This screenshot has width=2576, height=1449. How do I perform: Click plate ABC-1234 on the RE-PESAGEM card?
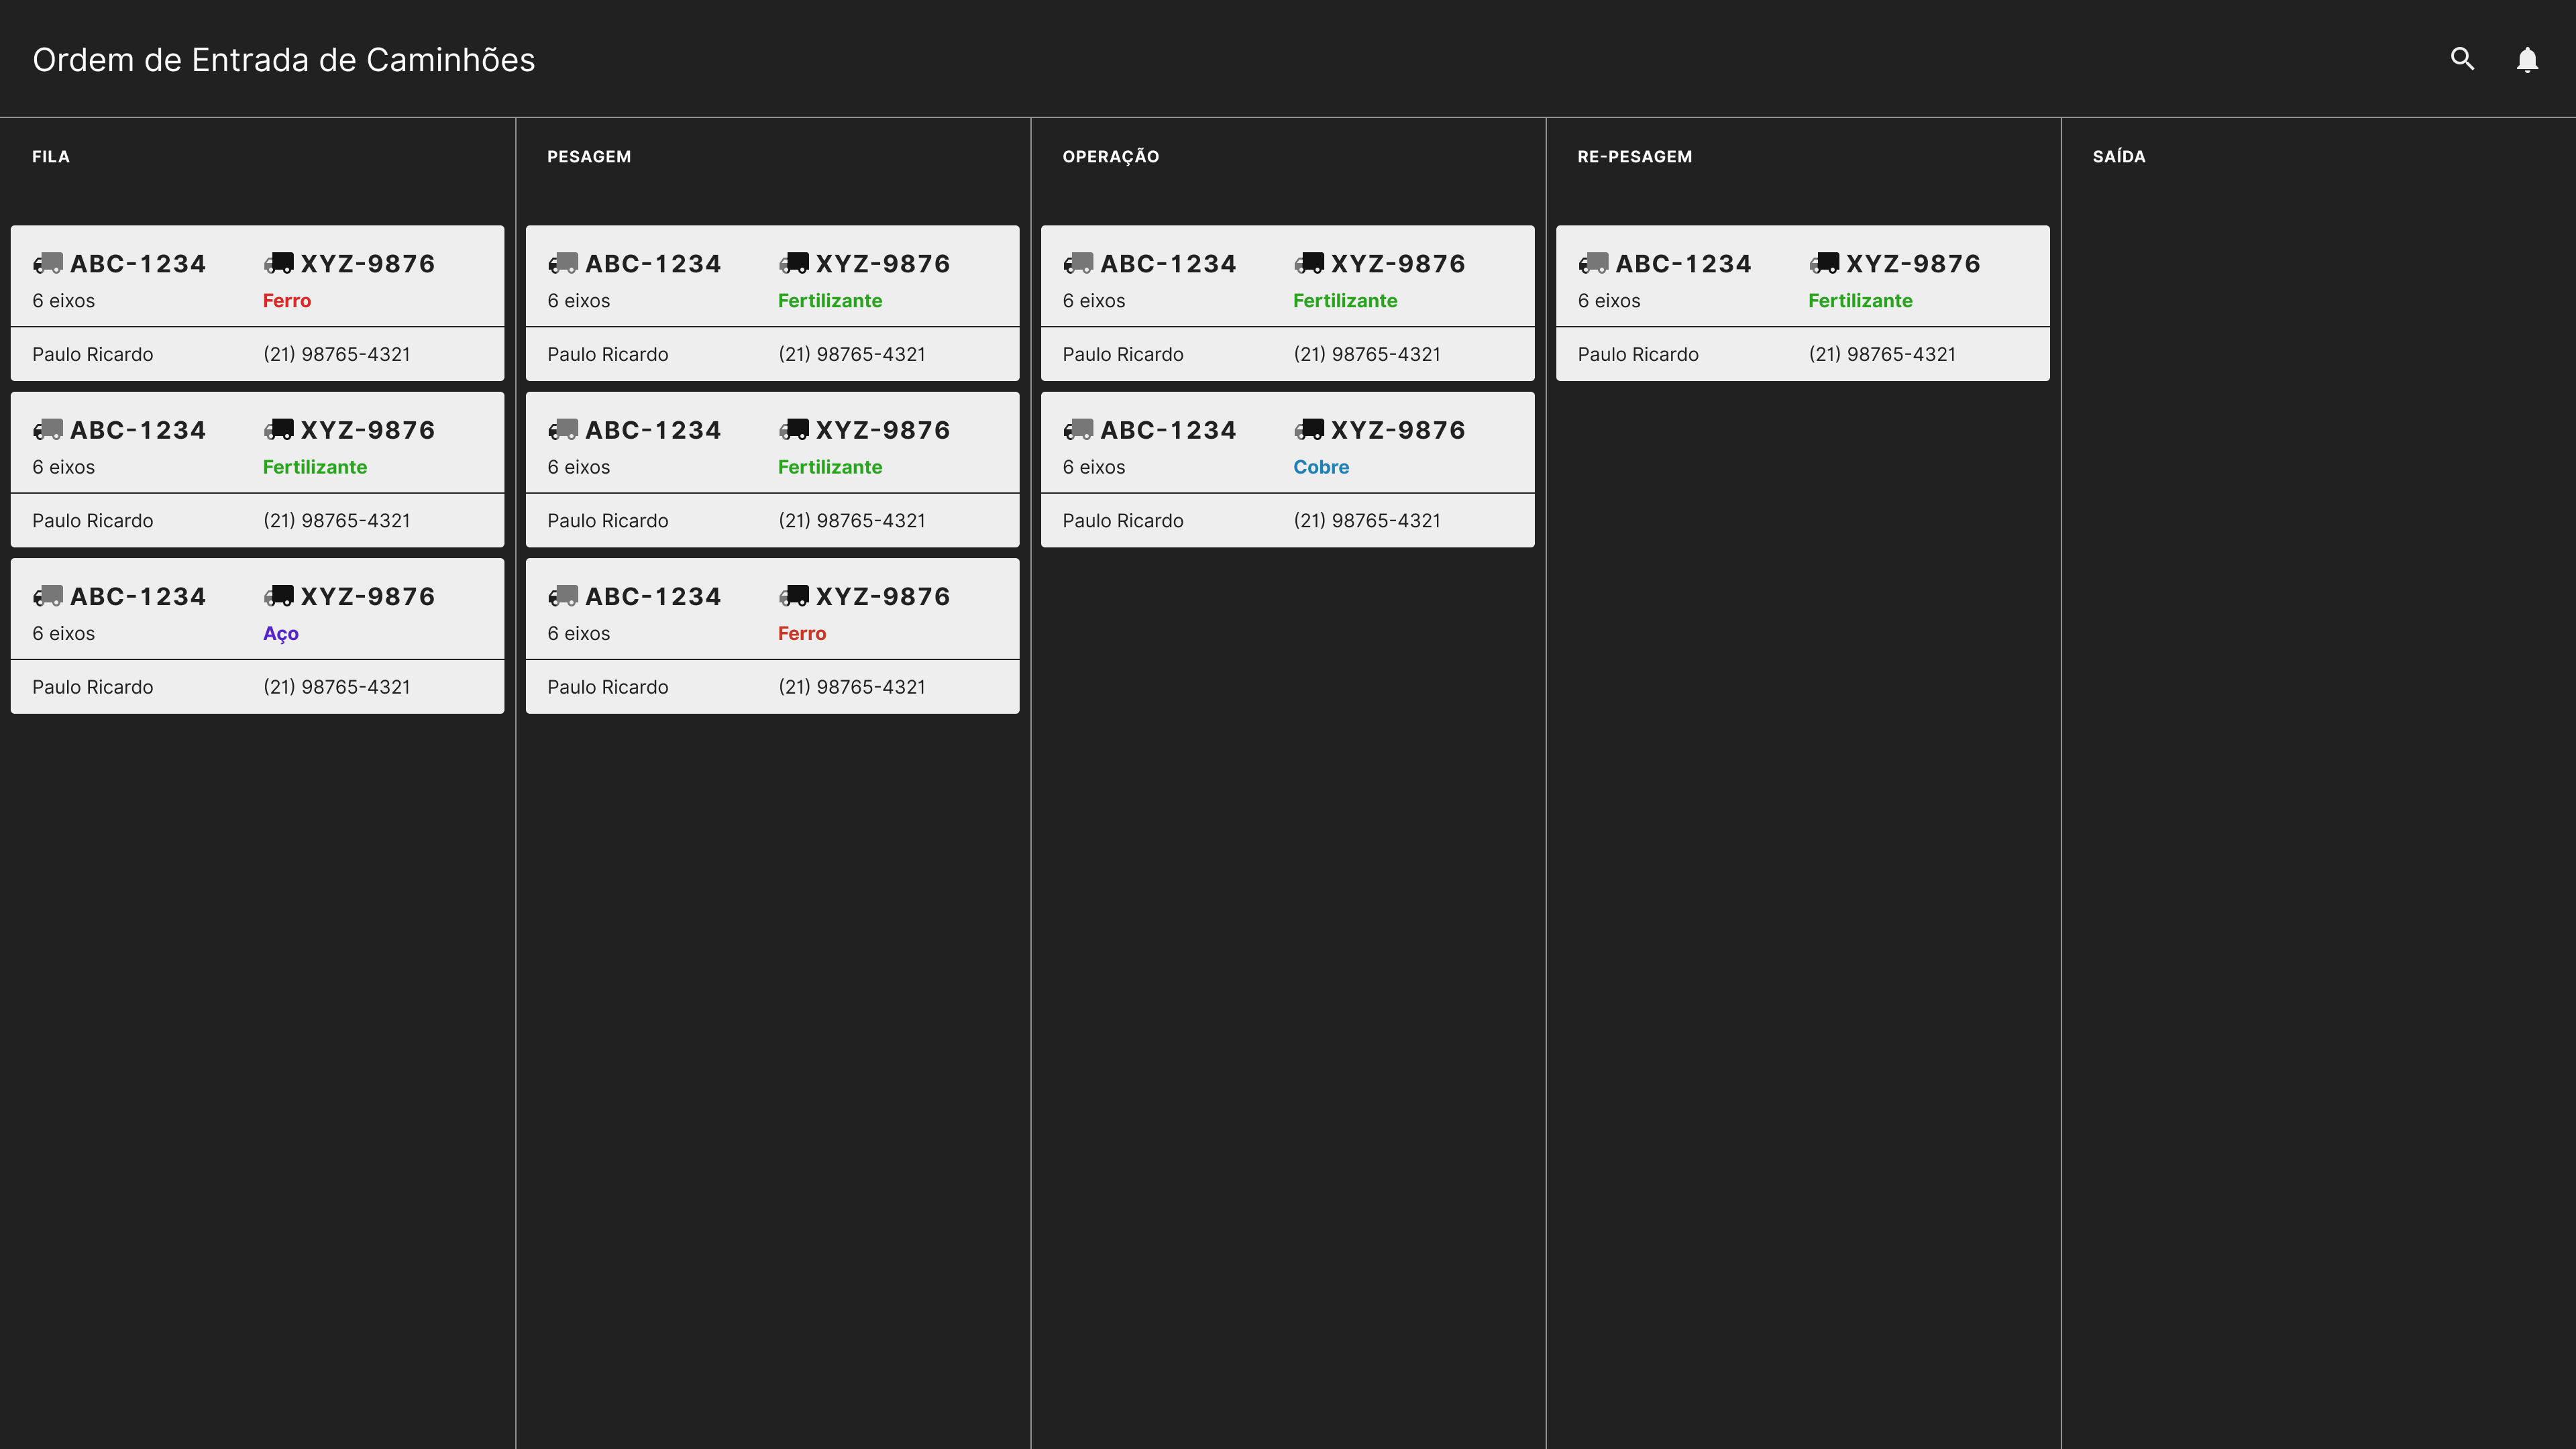(x=1683, y=263)
